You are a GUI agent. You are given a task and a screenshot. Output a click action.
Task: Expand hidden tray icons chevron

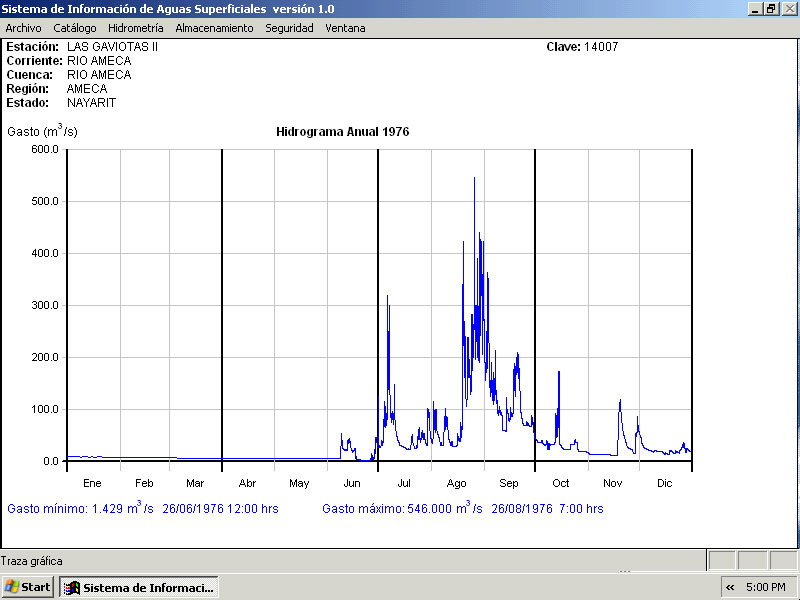pyautogui.click(x=730, y=587)
